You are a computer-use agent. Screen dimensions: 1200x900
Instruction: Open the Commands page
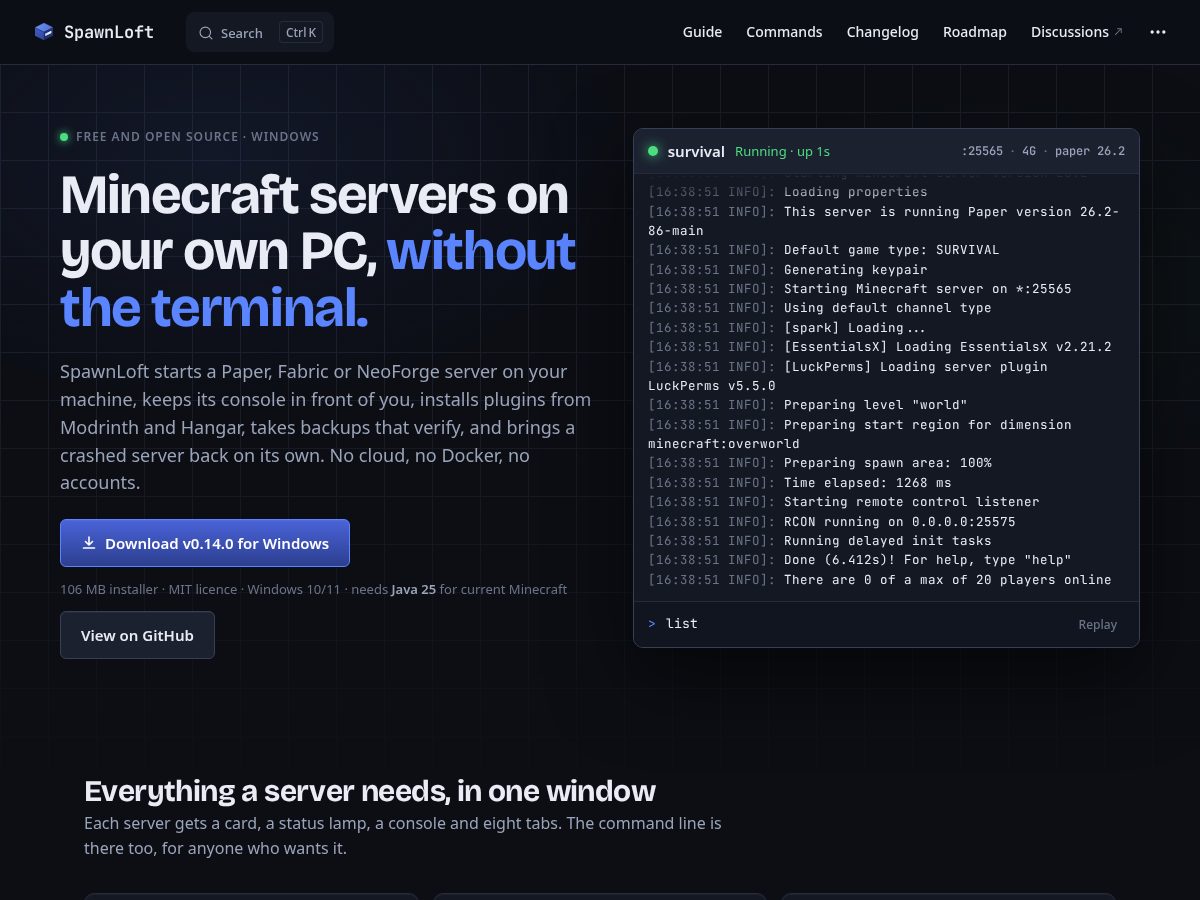(784, 32)
